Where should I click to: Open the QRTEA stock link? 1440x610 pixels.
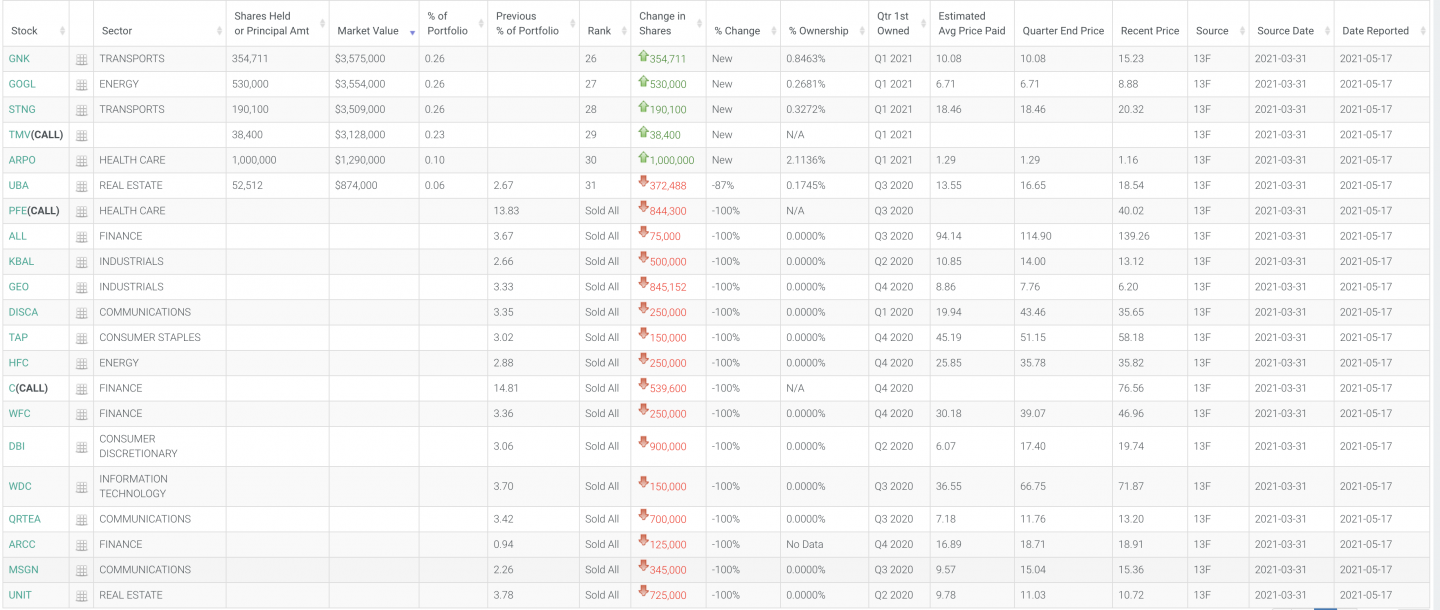click(25, 519)
